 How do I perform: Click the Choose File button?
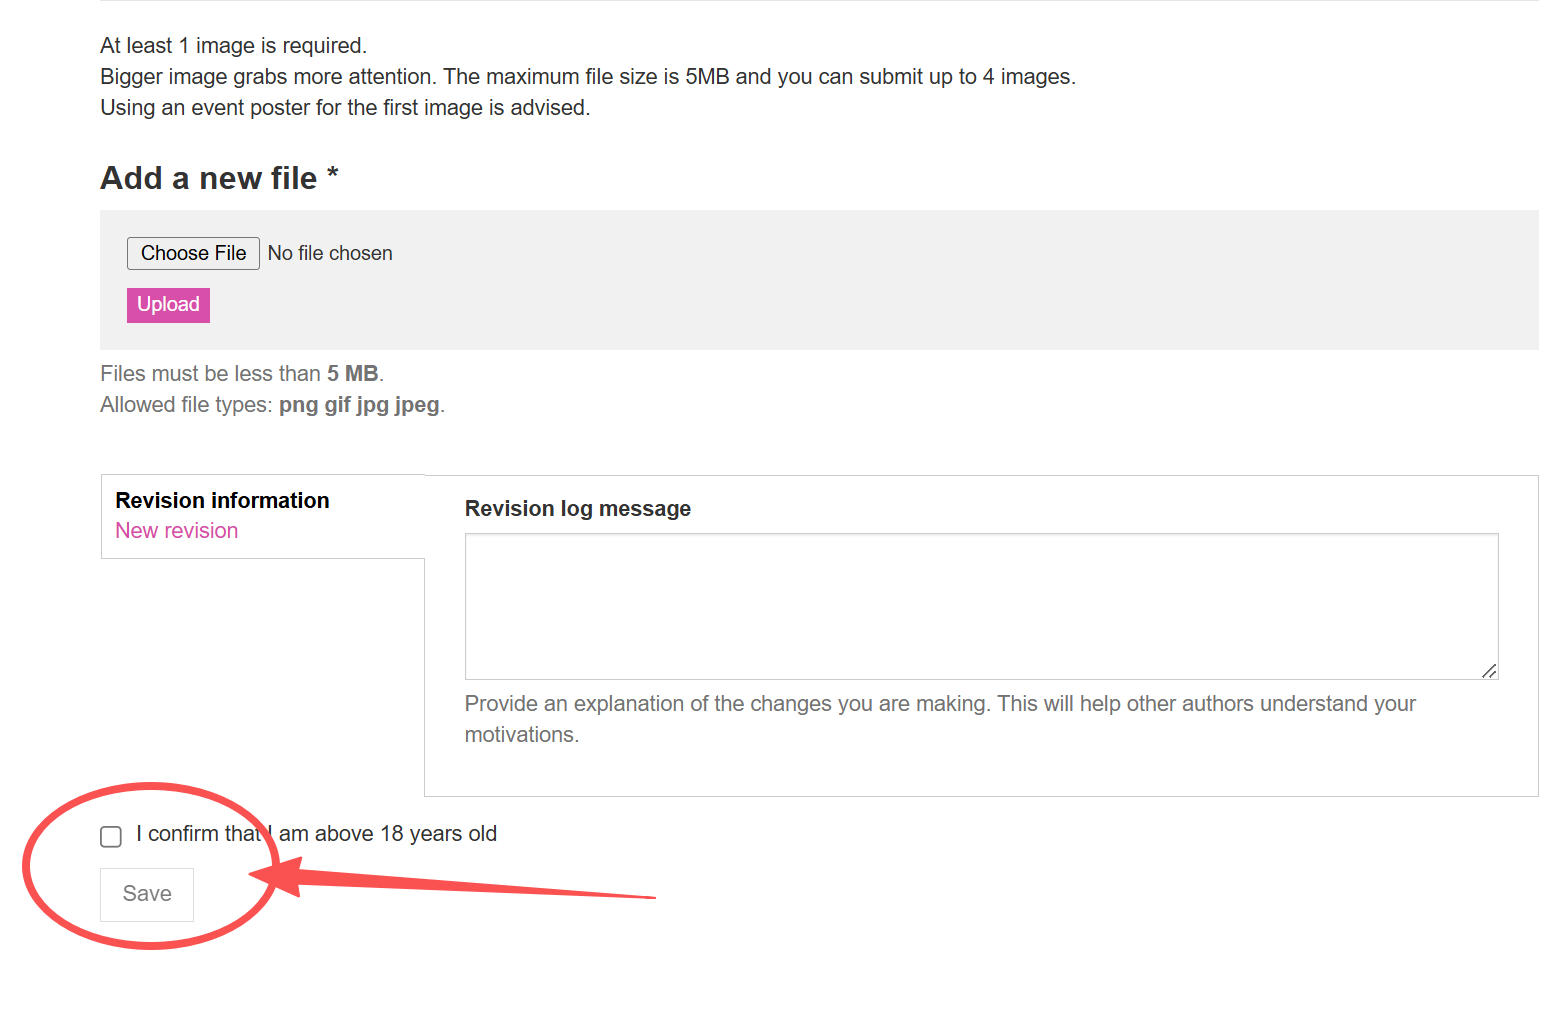tap(193, 253)
